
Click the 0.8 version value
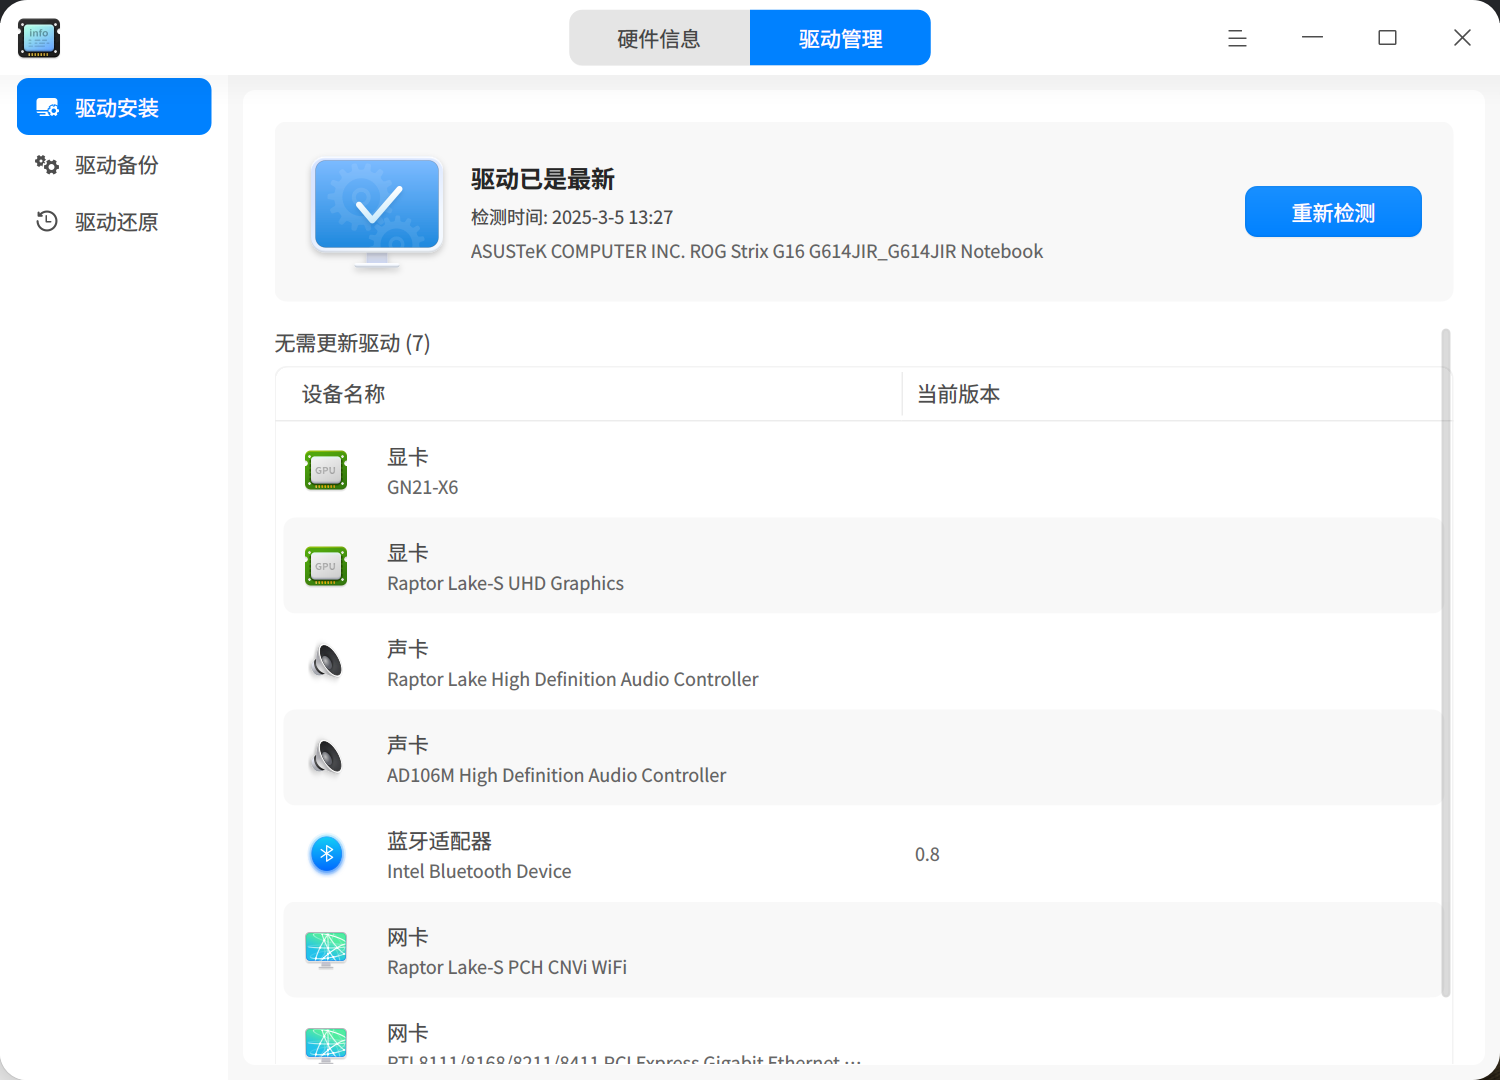[x=927, y=854]
